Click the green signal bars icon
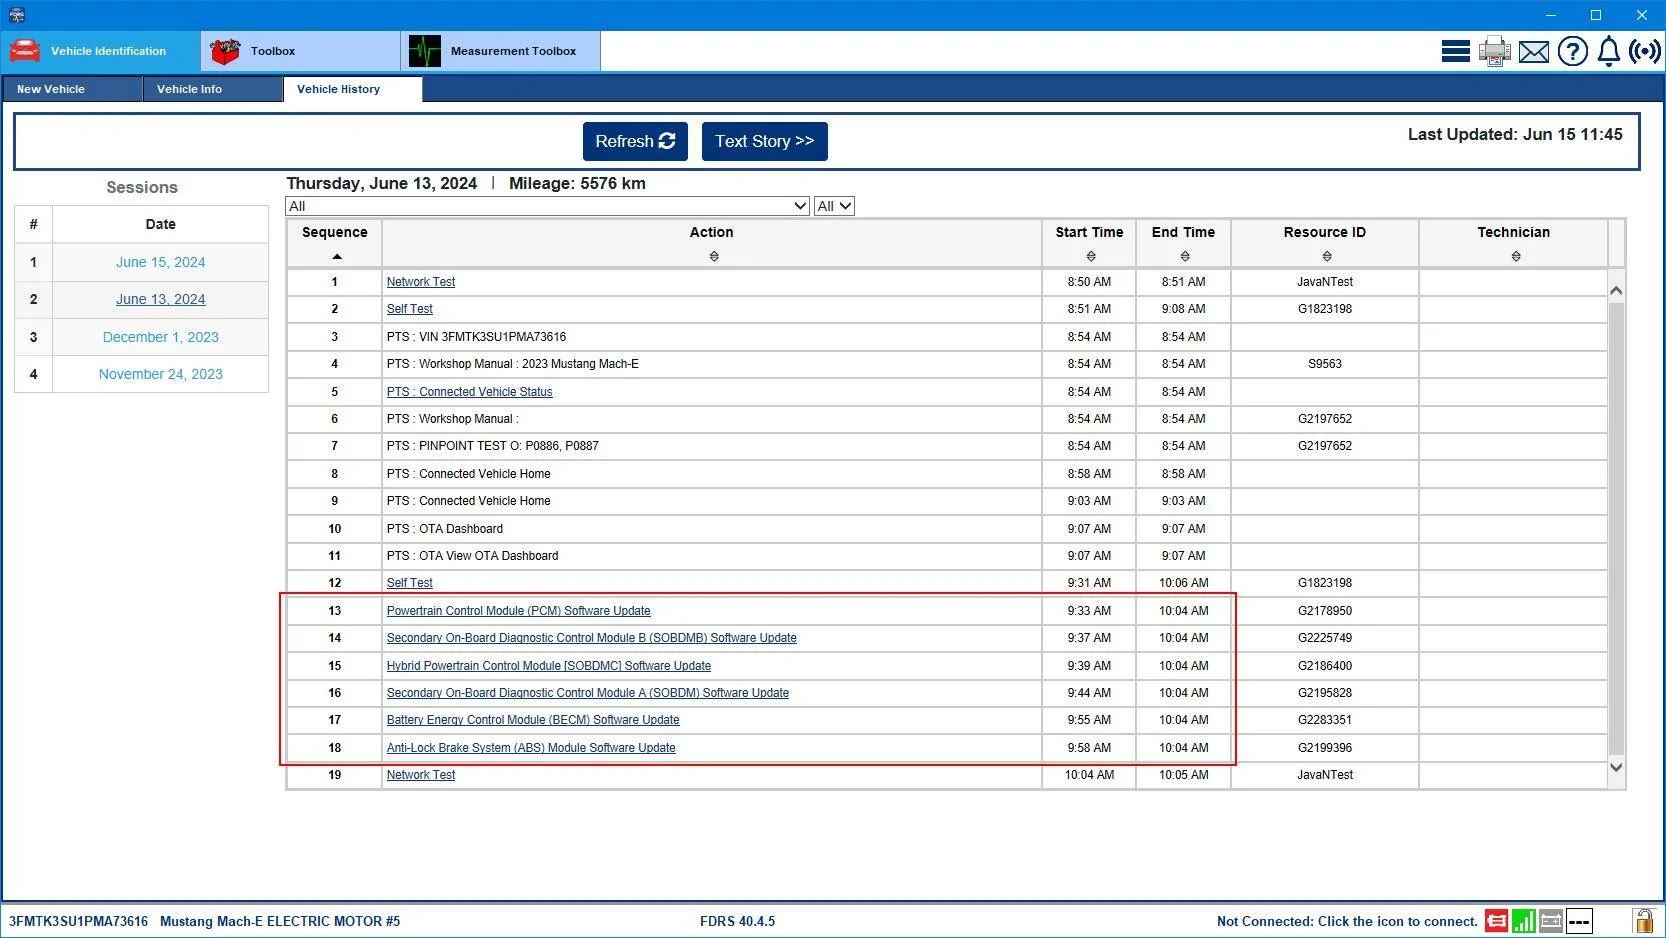This screenshot has width=1666, height=938. point(1524,921)
